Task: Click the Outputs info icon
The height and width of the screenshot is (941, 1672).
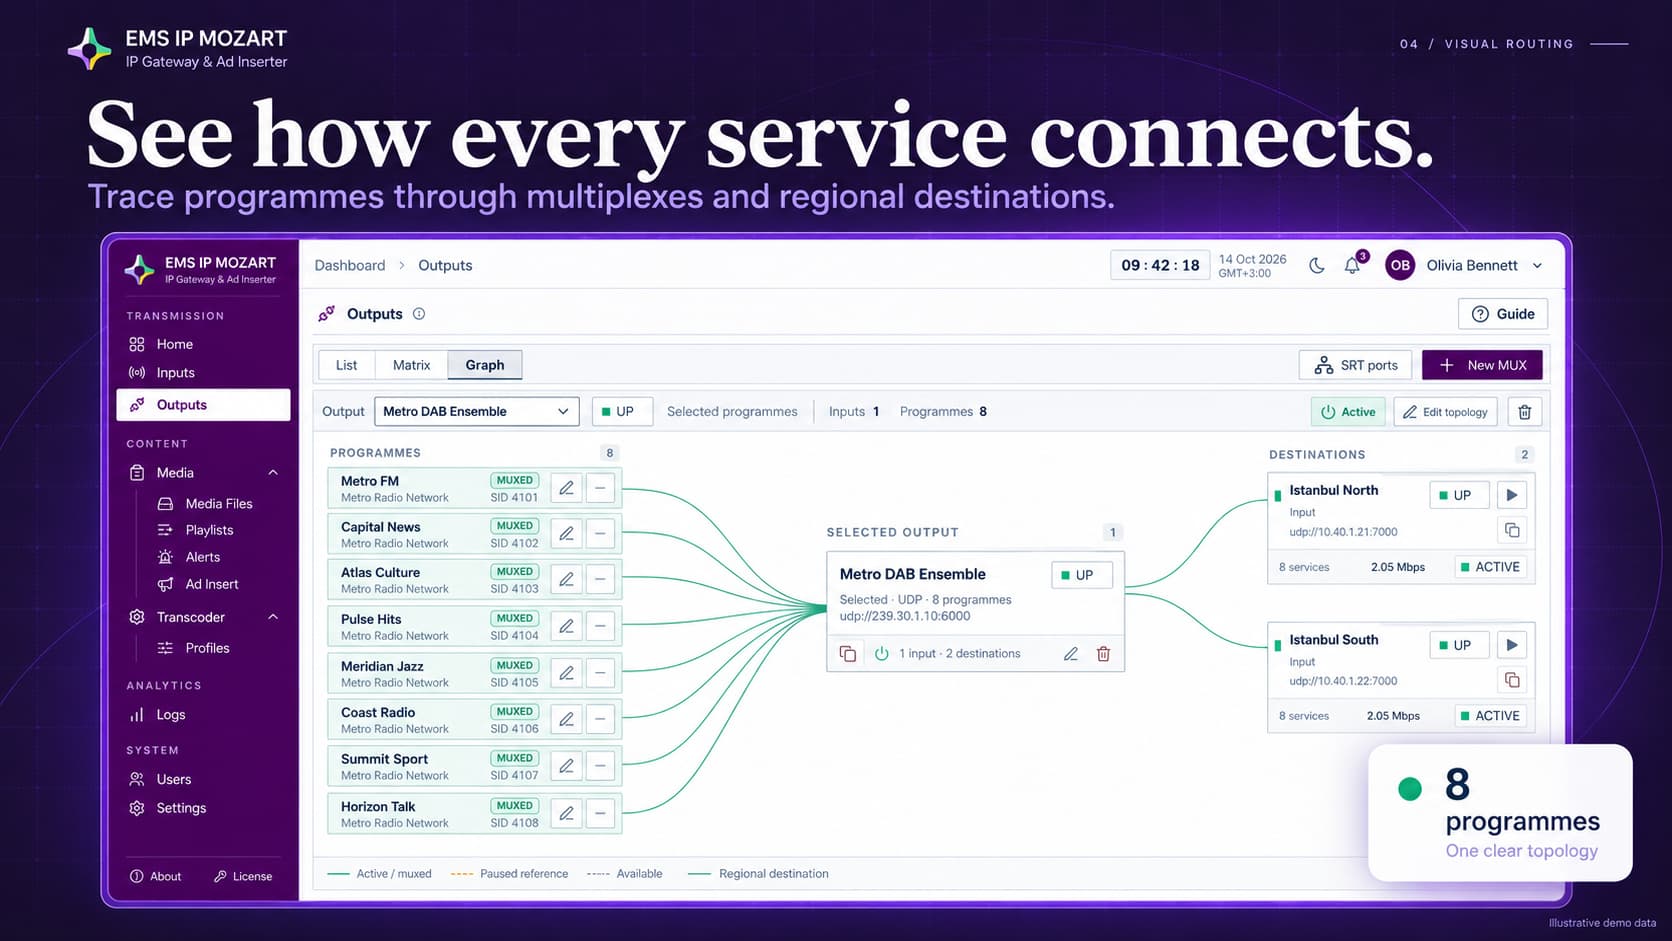Action: pos(419,314)
